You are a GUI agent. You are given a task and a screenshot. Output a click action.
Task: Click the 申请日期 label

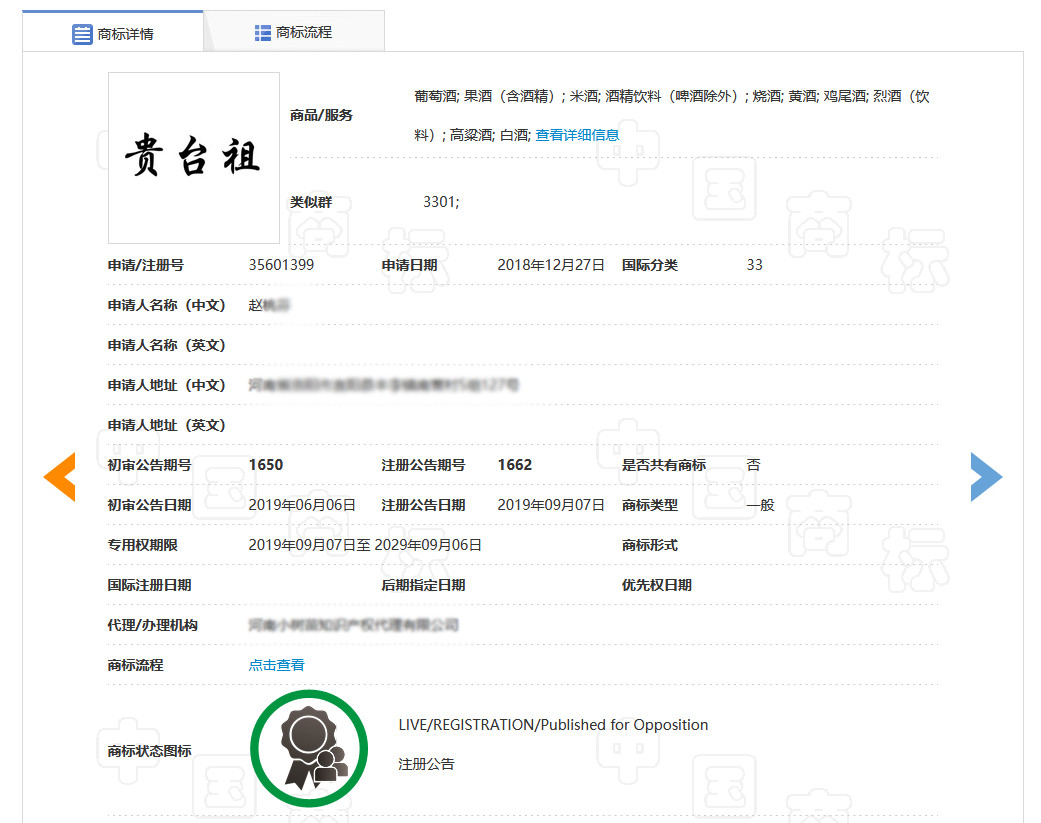click(409, 265)
